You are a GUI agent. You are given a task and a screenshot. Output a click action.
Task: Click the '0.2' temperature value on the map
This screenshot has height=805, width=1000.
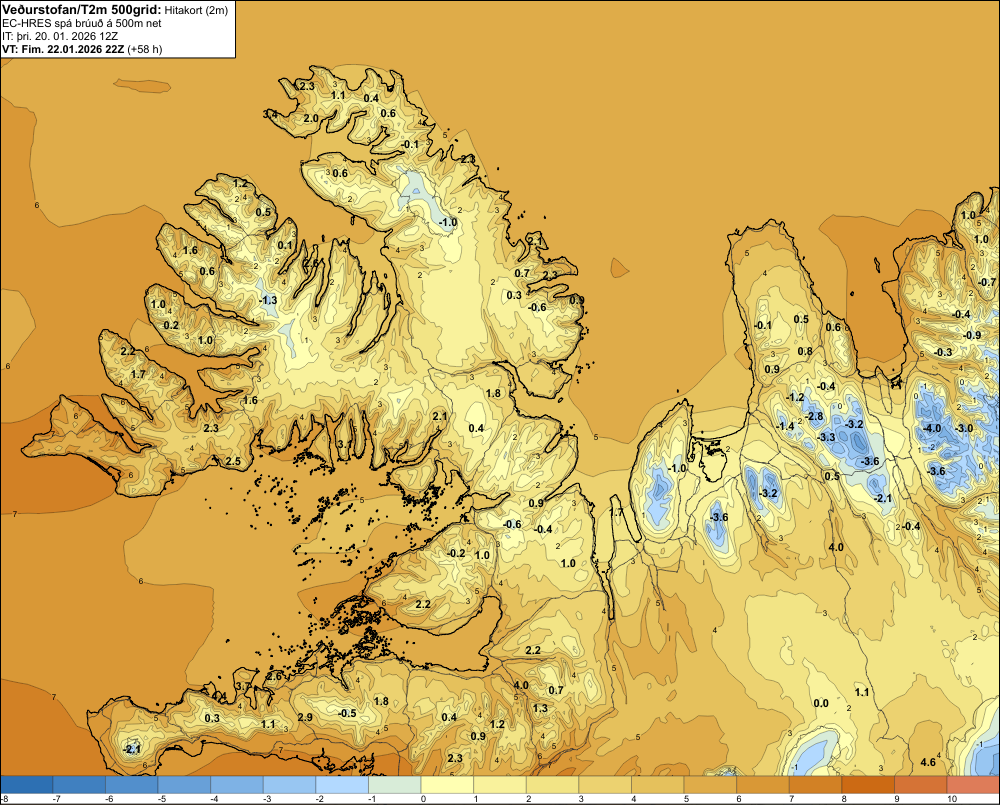pyautogui.click(x=171, y=325)
